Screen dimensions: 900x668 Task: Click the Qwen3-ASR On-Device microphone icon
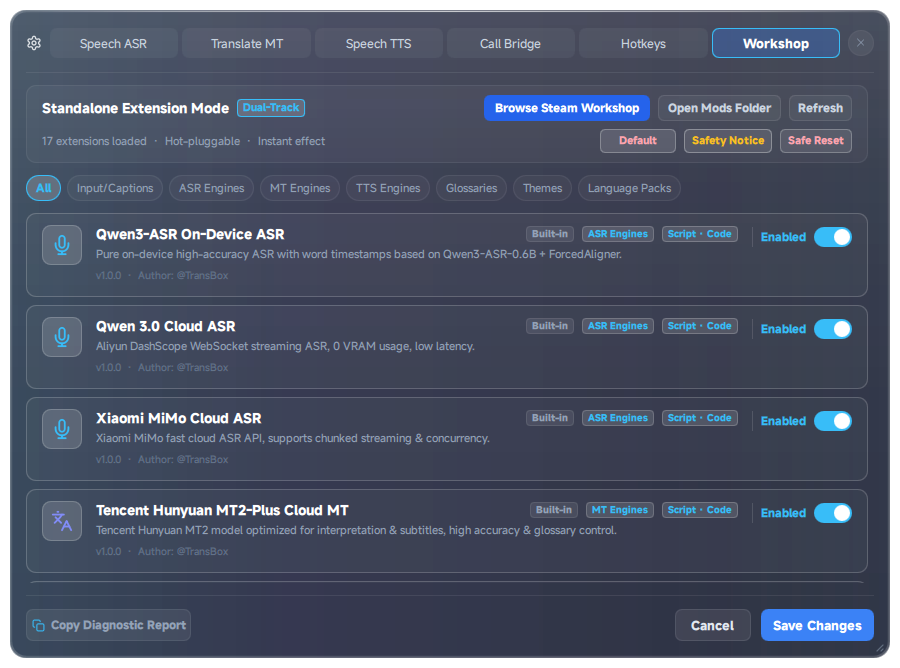[x=62, y=245]
